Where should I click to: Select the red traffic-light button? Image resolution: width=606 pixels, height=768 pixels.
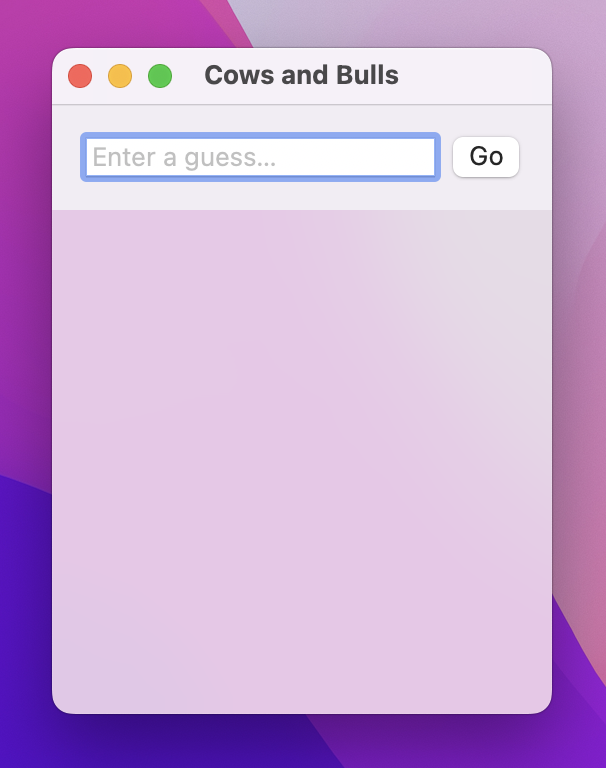pyautogui.click(x=80, y=76)
